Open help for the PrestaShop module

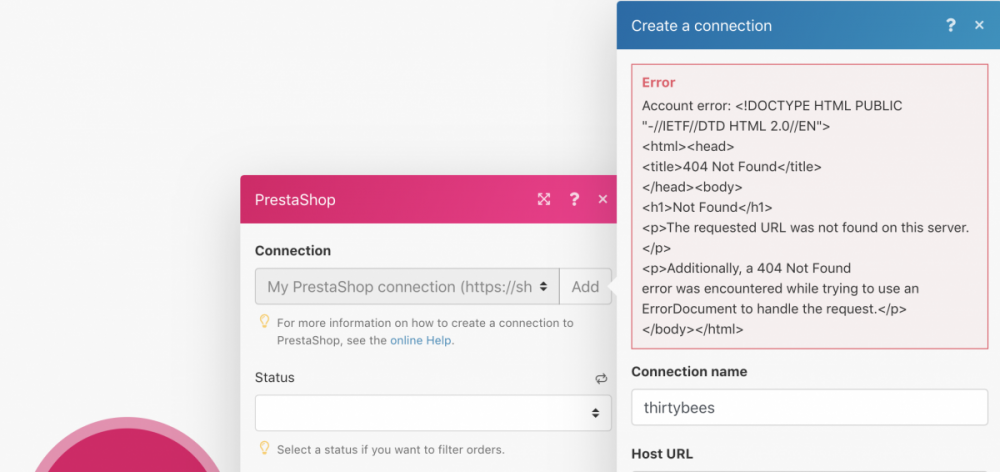tap(574, 200)
